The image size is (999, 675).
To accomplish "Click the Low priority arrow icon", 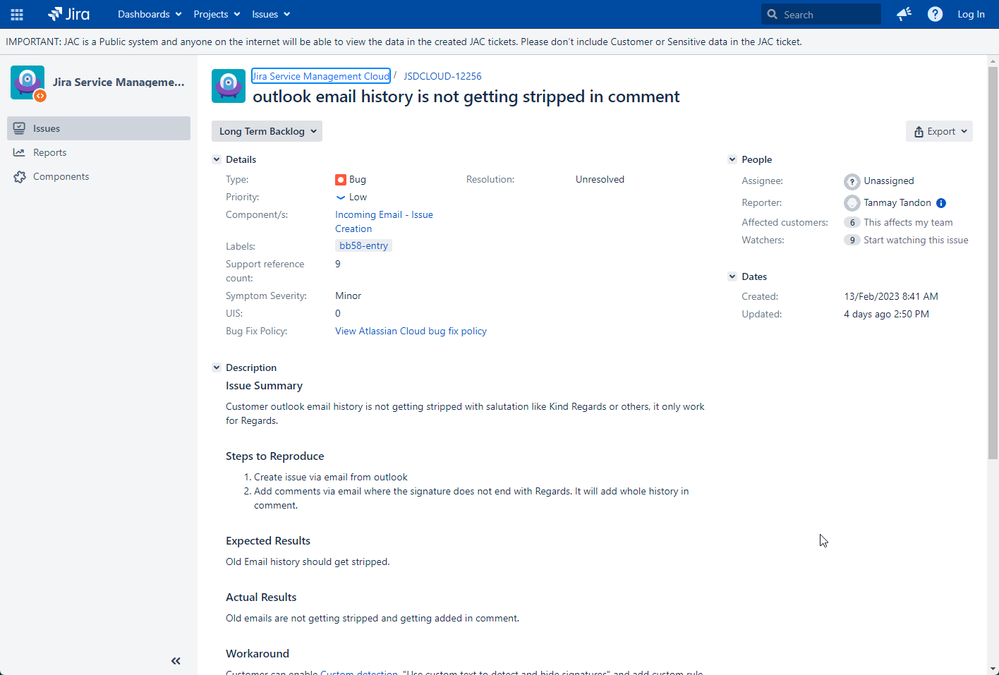I will click(x=340, y=198).
